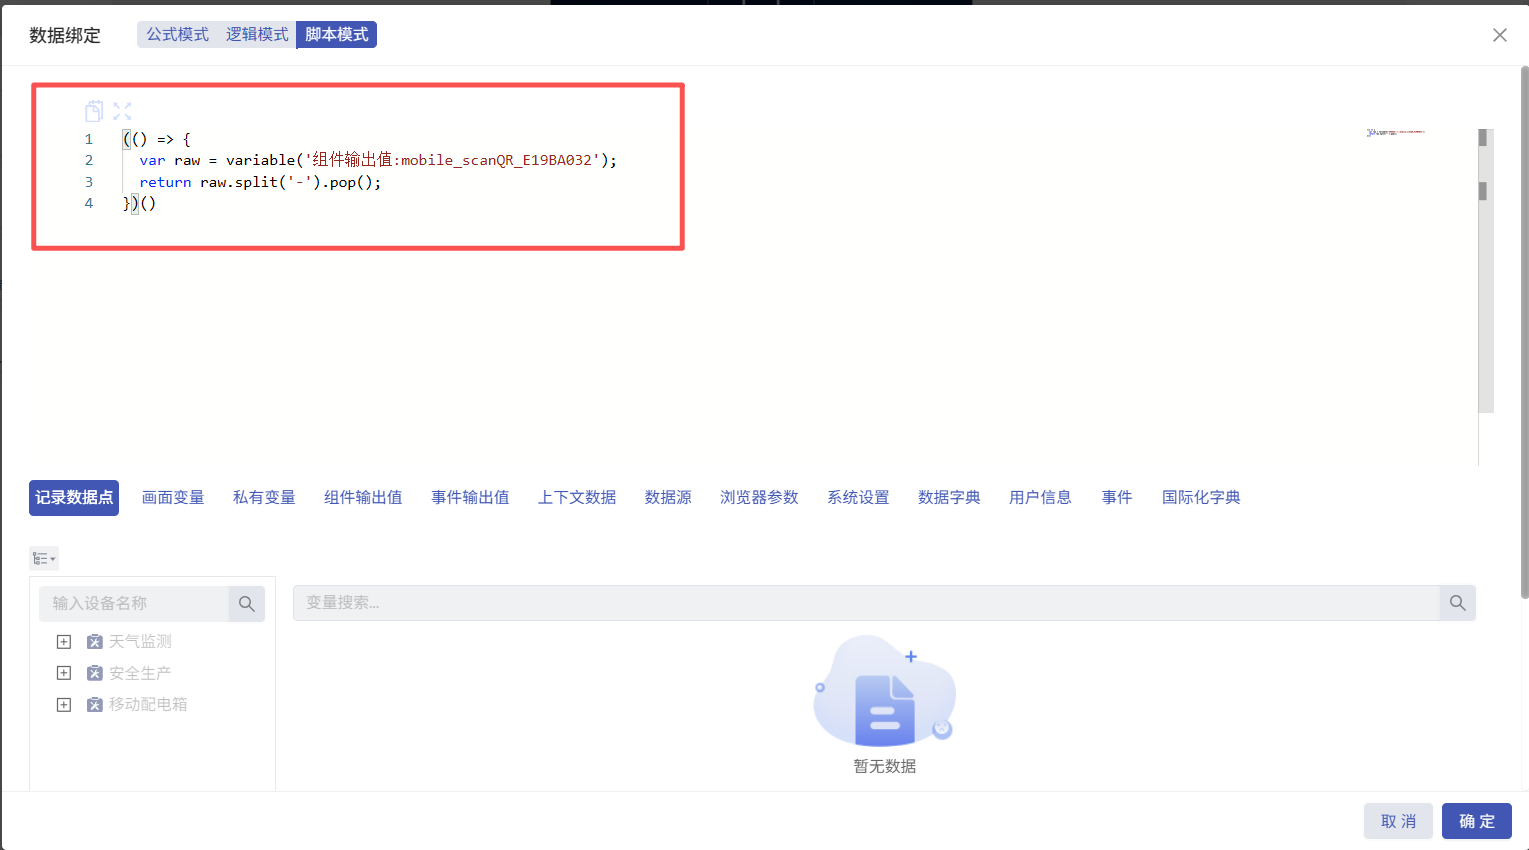Viewport: 1529px width, 850px height.
Task: Click the 确定 confirm button
Action: point(1476,821)
